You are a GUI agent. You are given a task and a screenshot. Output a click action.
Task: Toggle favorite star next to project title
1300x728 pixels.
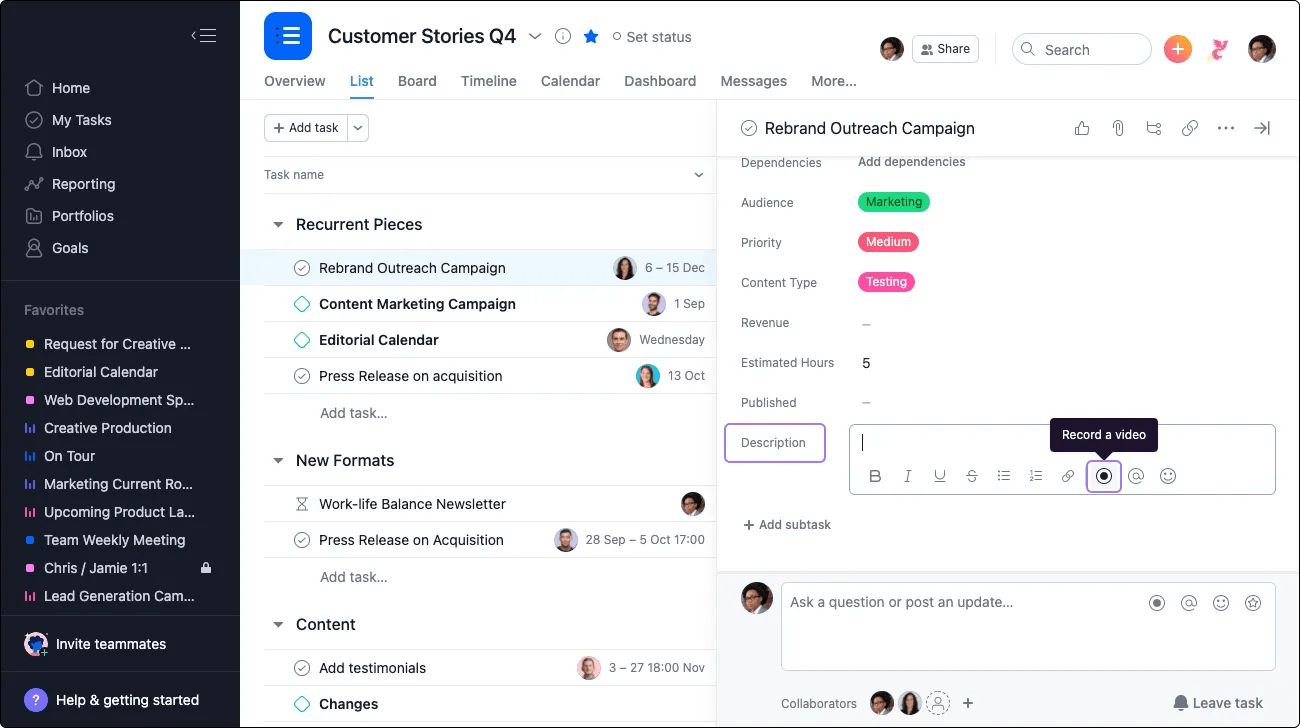591,37
